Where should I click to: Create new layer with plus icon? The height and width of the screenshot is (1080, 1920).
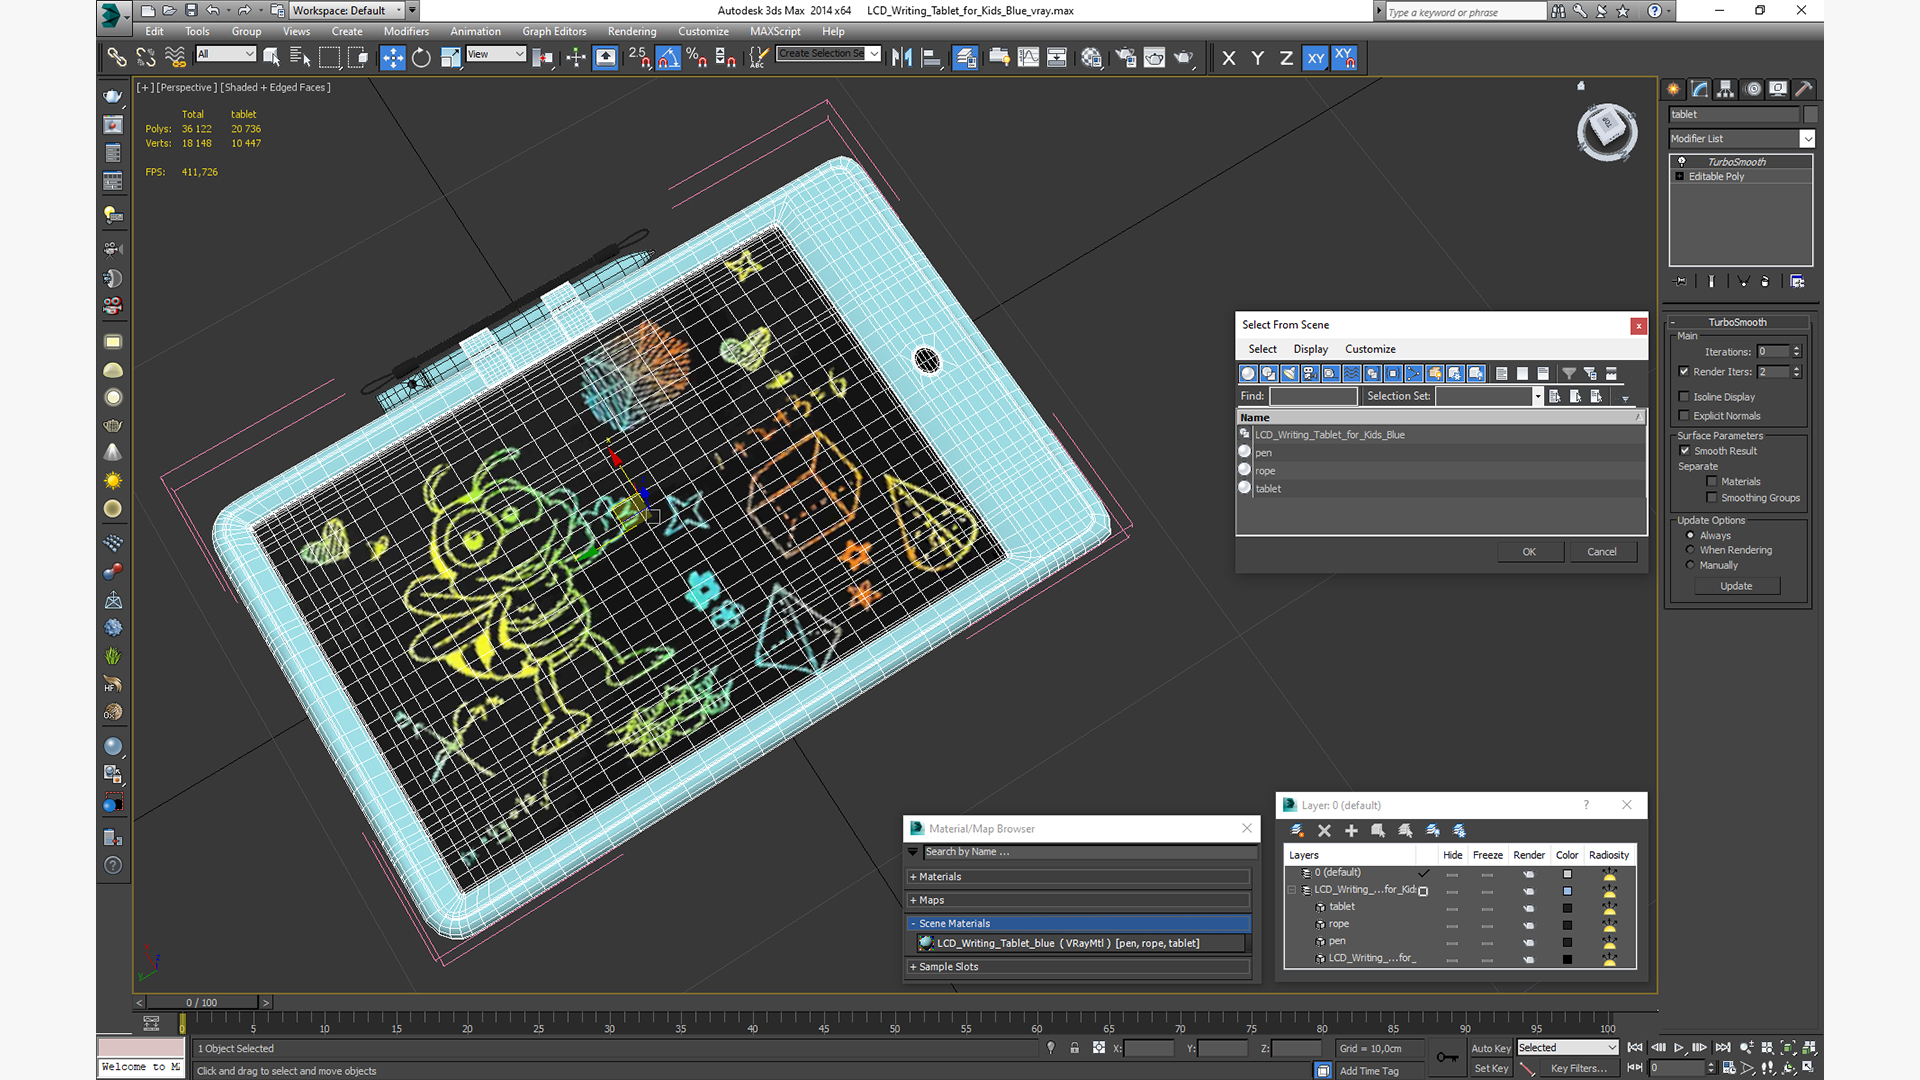point(1351,831)
